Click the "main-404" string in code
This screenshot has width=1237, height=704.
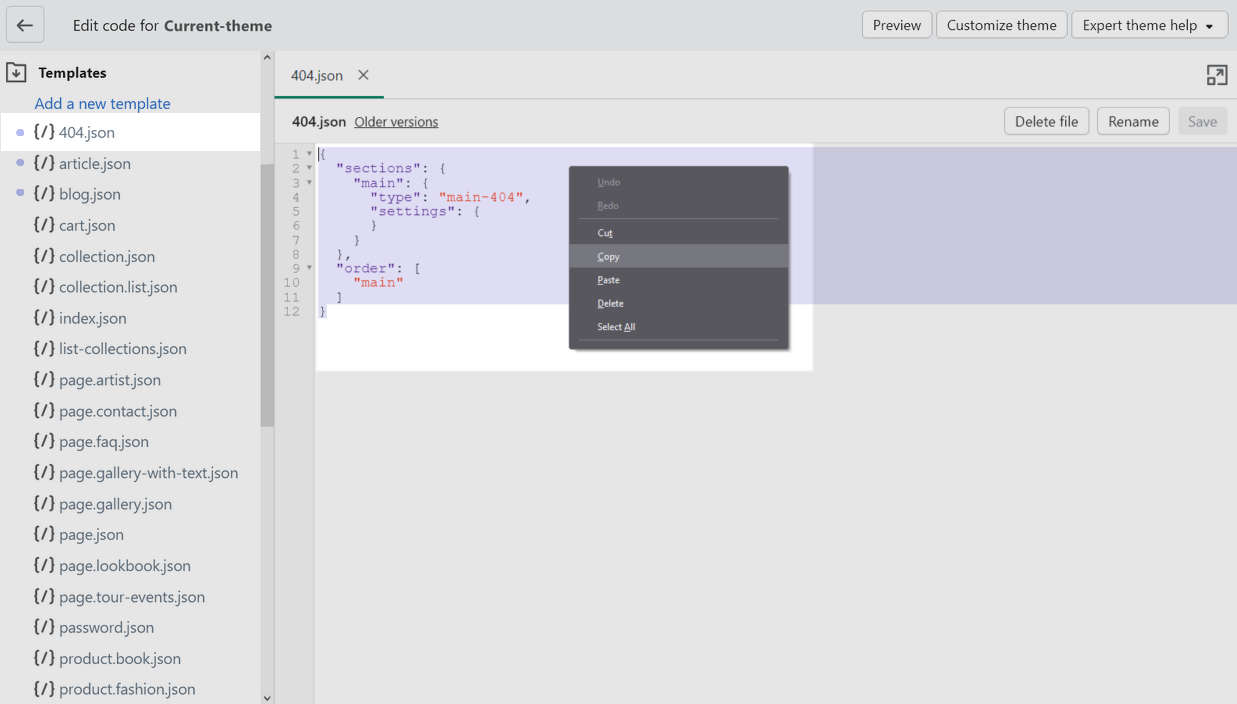[481, 197]
